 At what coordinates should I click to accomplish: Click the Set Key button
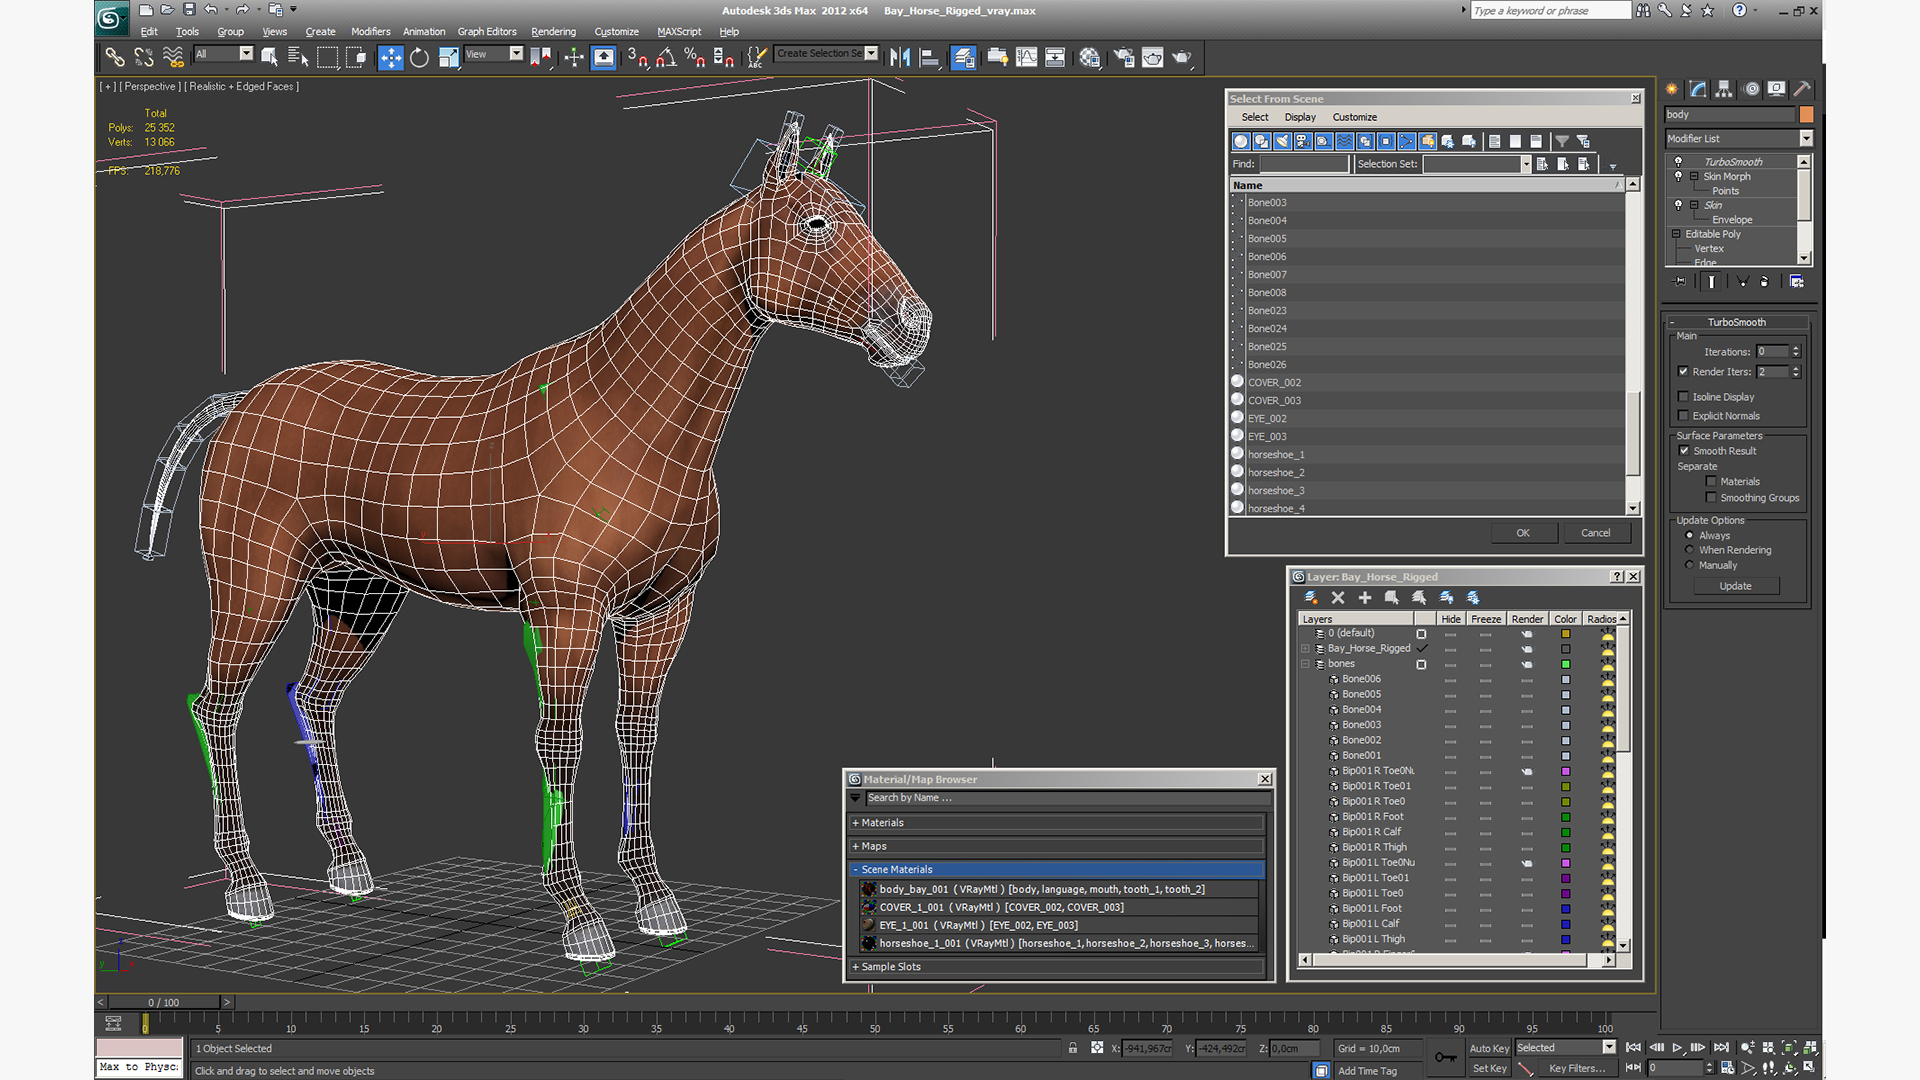(x=1489, y=1068)
